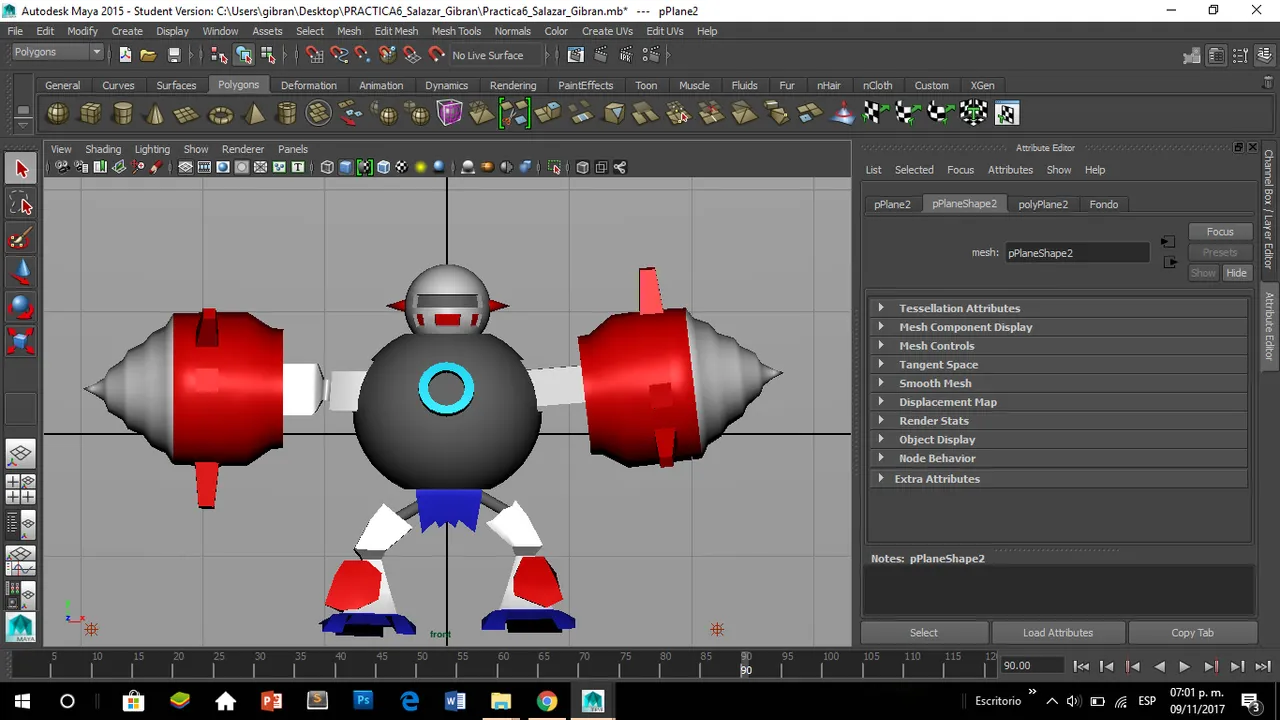This screenshot has height=720, width=1280.
Task: Create a polygon cone from shelf
Action: [154, 114]
